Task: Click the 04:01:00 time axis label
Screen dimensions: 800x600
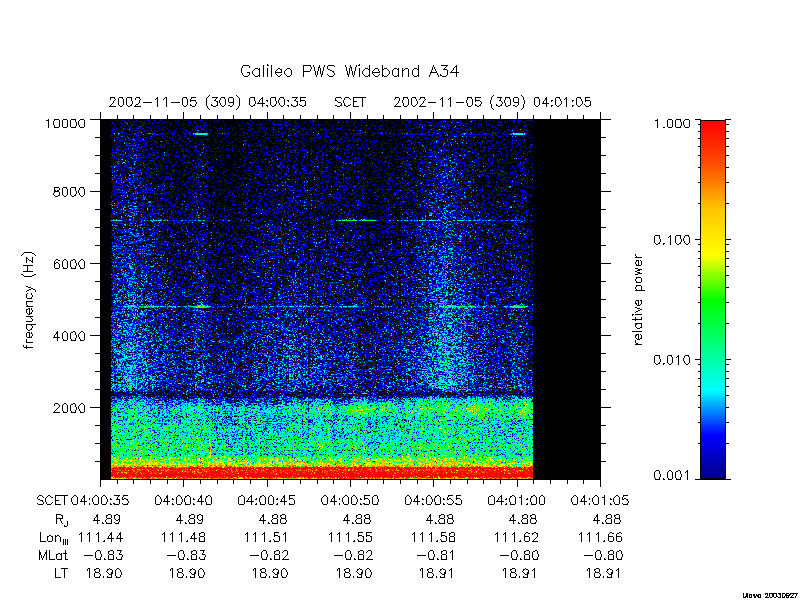Action: point(516,501)
